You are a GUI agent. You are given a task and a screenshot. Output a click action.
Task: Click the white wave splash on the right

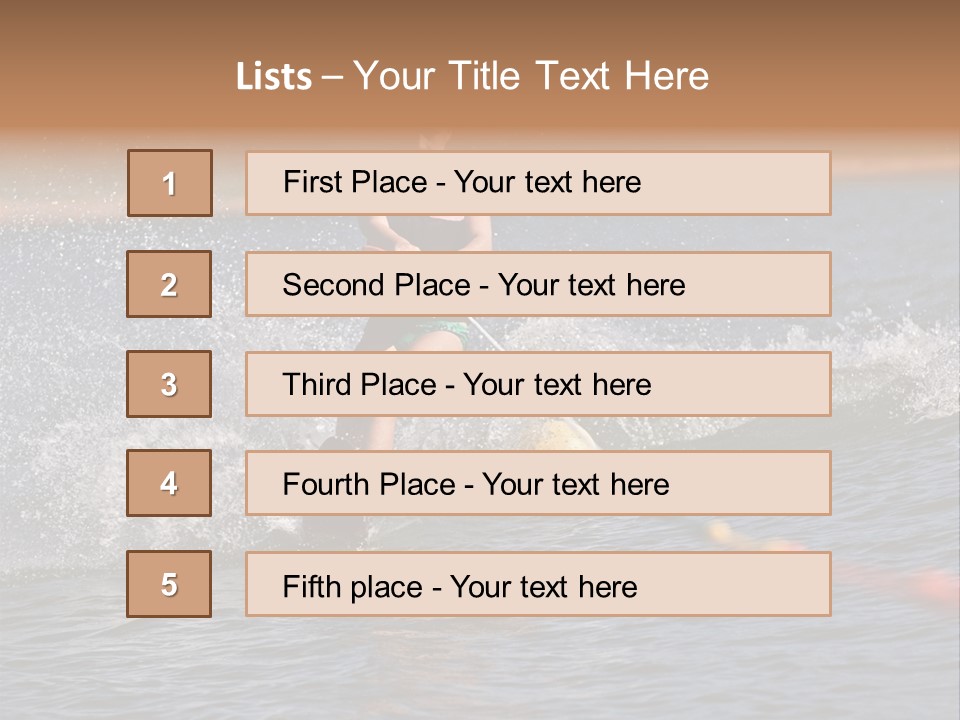point(900,367)
